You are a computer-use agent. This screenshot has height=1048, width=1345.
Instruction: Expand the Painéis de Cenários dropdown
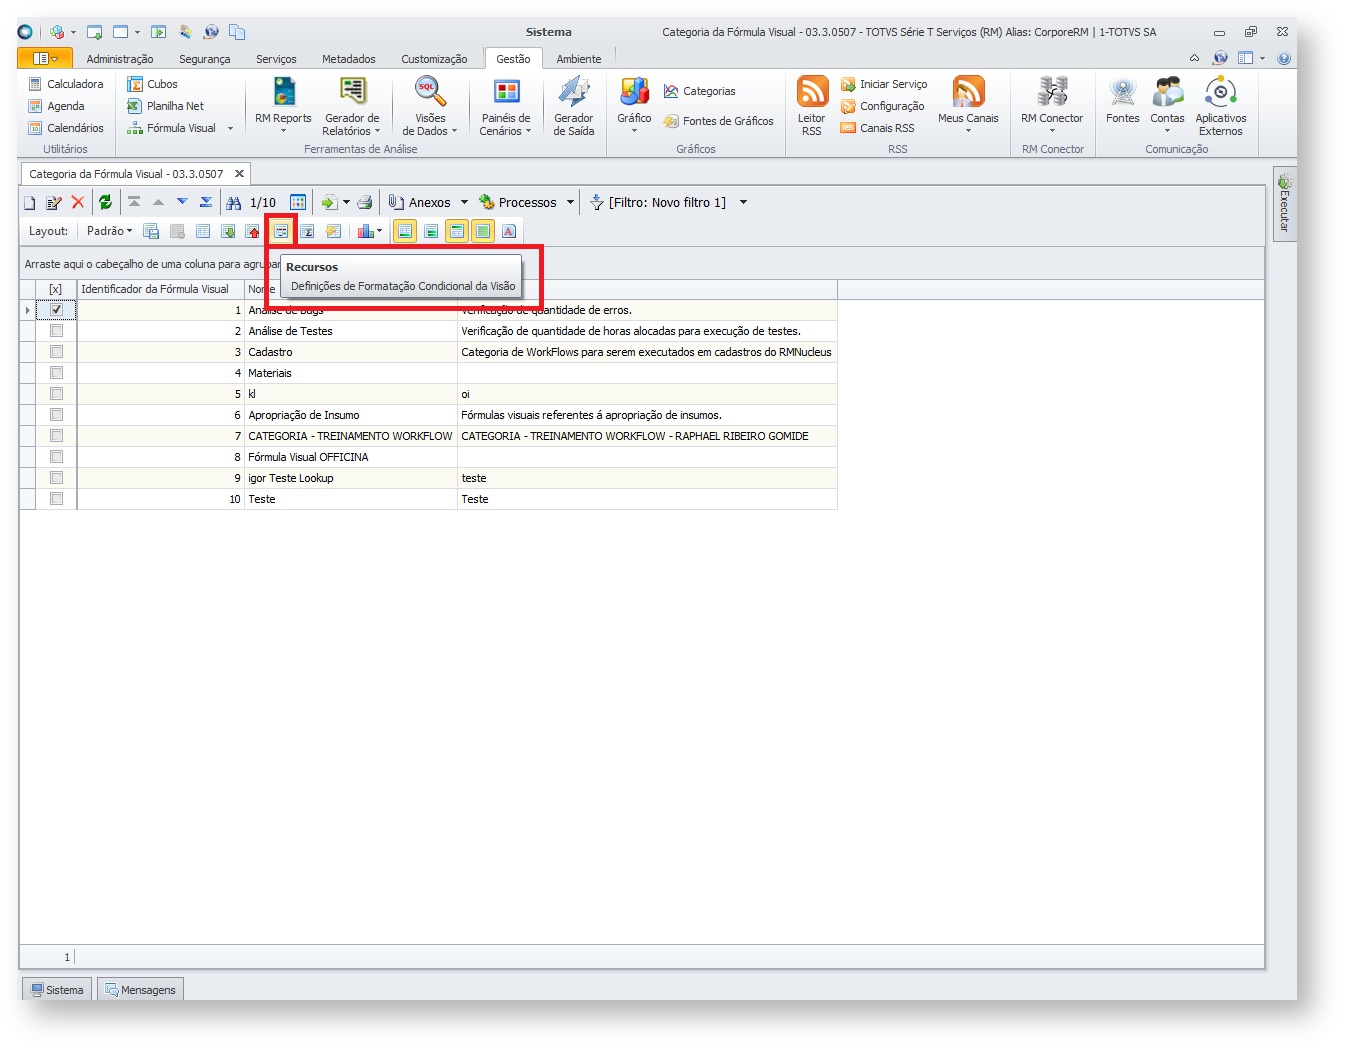(x=528, y=132)
